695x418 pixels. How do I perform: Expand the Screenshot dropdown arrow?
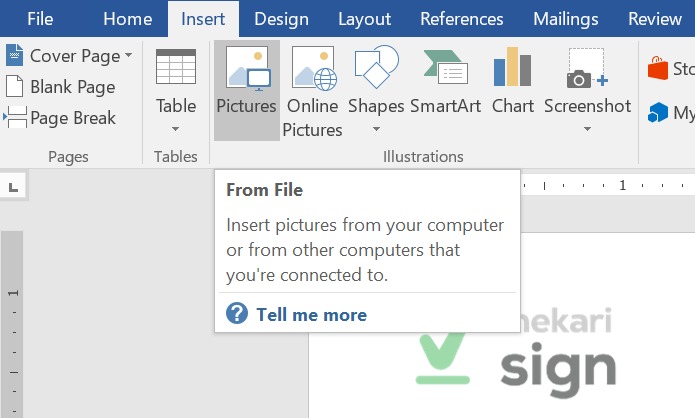(587, 129)
